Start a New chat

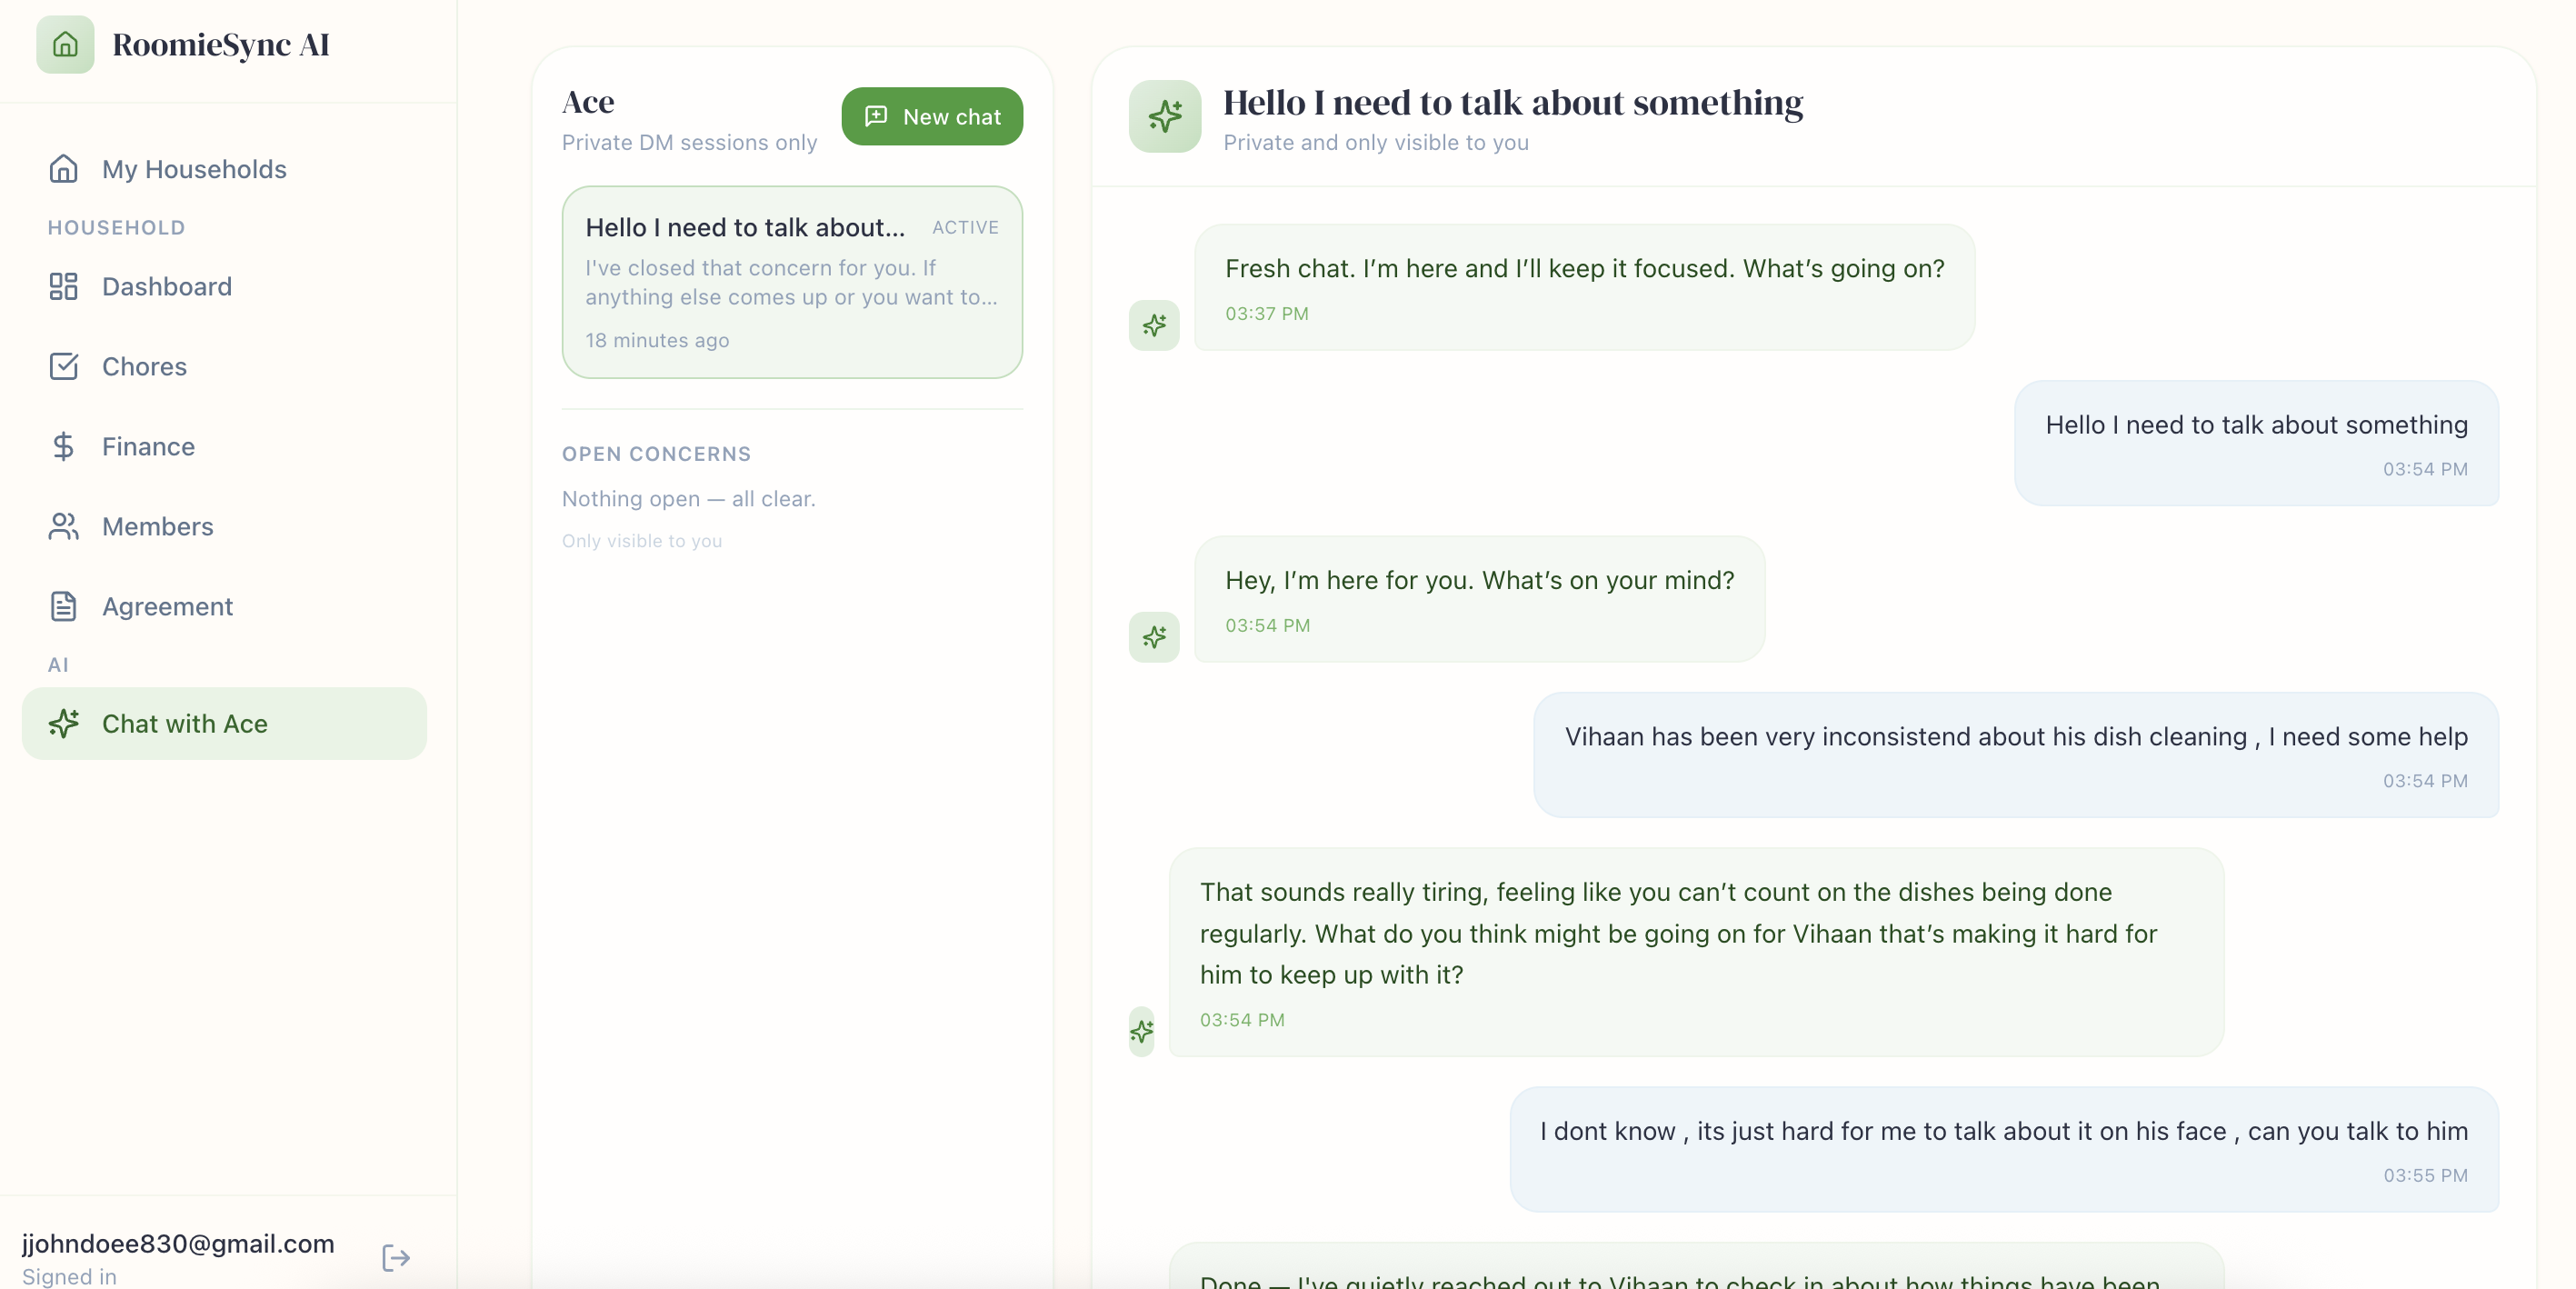(x=931, y=117)
